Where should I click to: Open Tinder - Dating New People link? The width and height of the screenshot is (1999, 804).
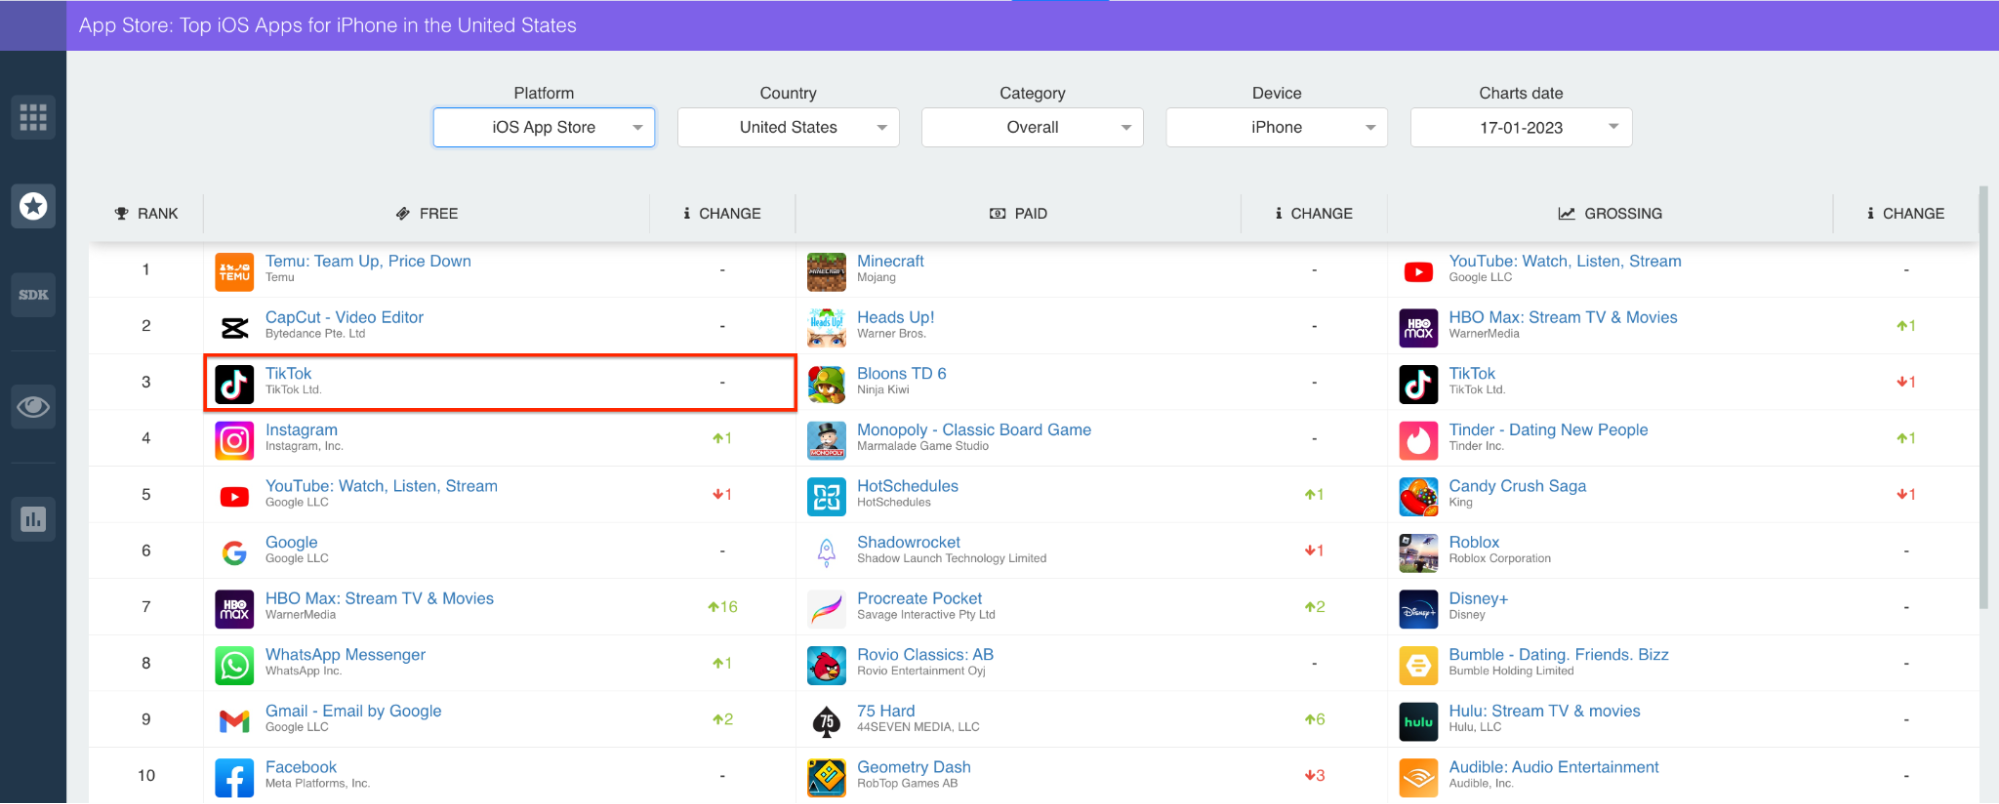click(1548, 430)
